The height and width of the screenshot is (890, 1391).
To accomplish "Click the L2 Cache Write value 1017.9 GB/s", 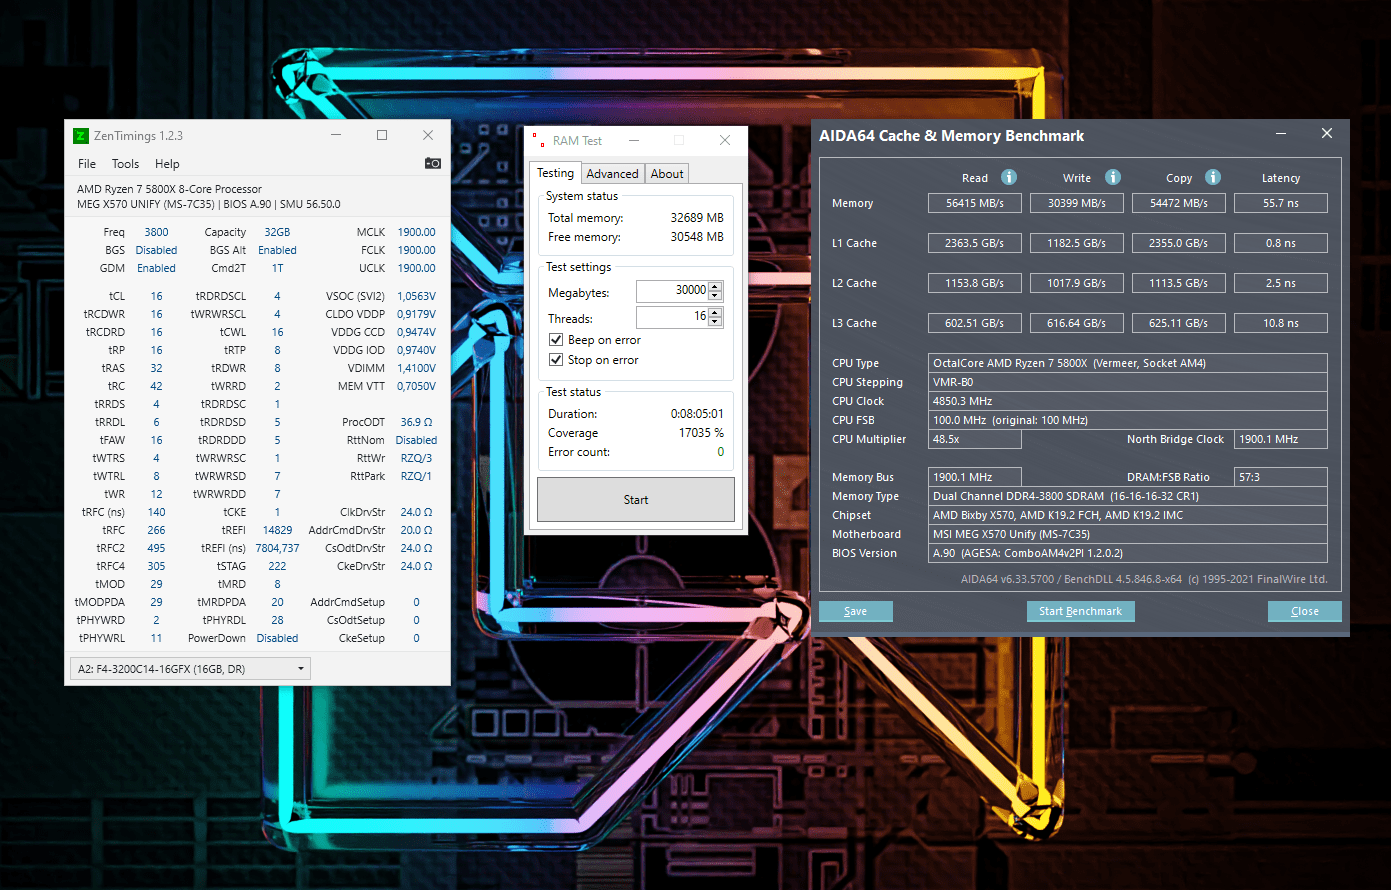I will [1077, 283].
